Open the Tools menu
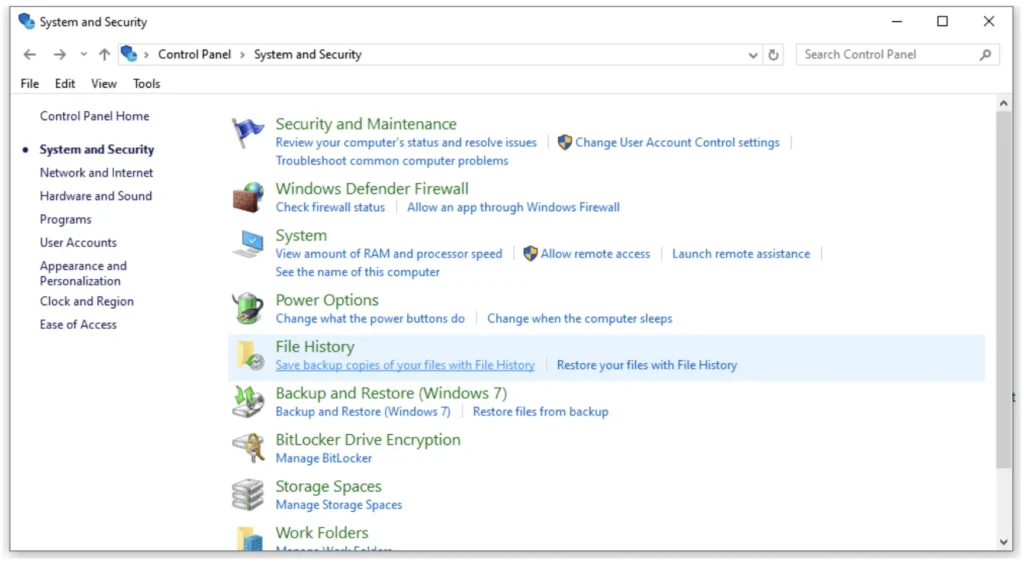Screen dimensions: 1024x562 pos(146,84)
